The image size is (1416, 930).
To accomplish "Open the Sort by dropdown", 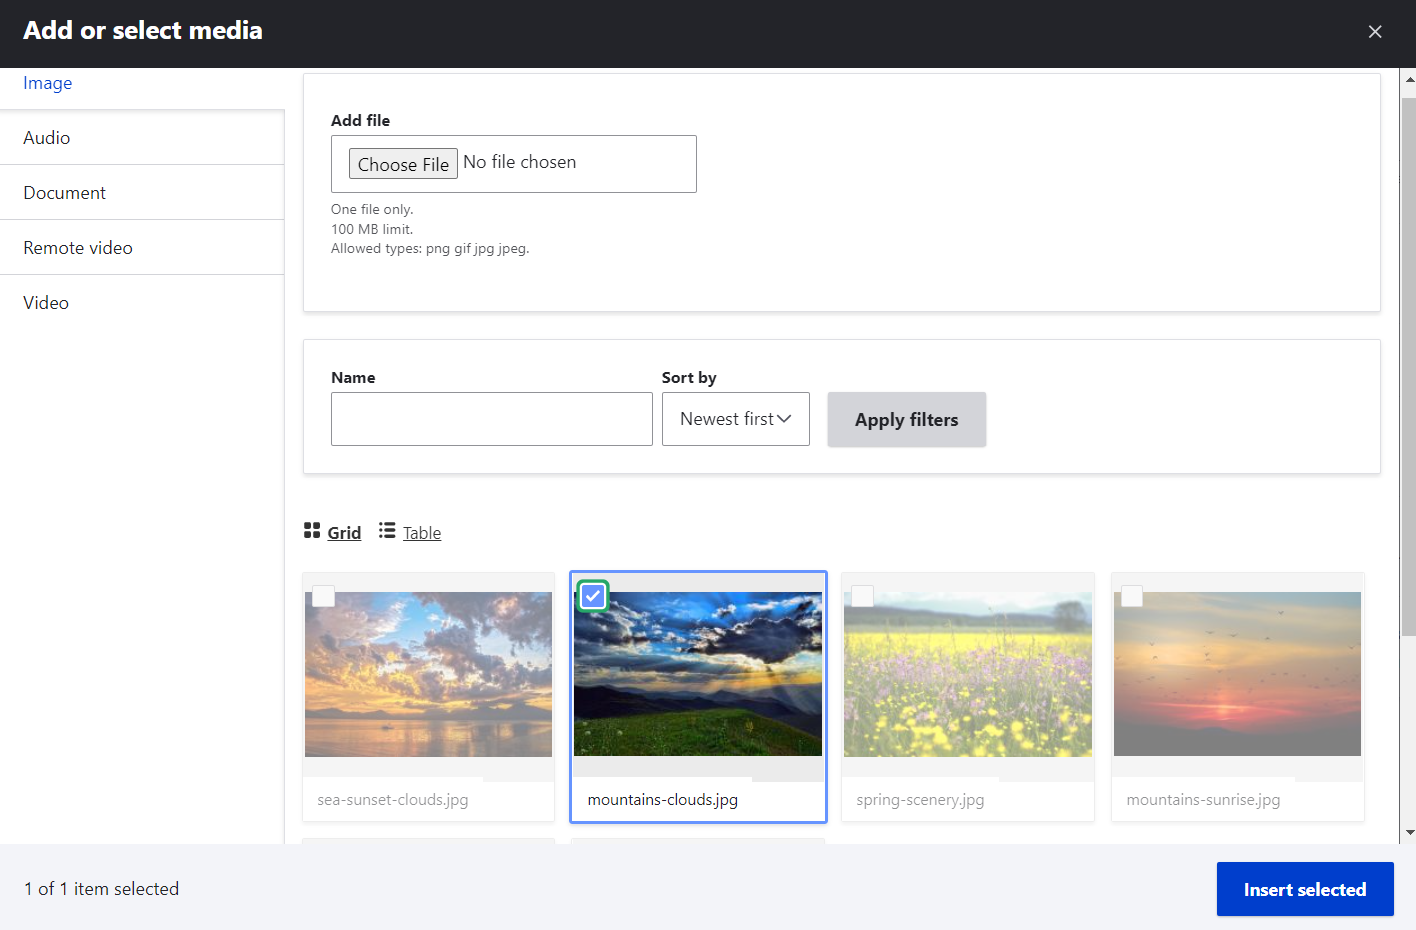I will (735, 419).
